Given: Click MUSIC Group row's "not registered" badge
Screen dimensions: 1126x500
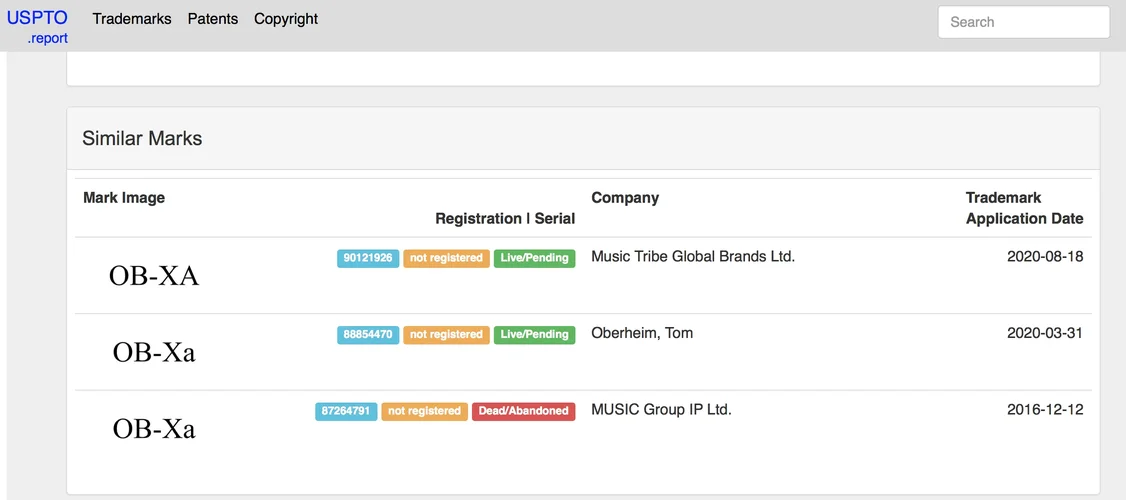Looking at the screenshot, I should pyautogui.click(x=424, y=411).
